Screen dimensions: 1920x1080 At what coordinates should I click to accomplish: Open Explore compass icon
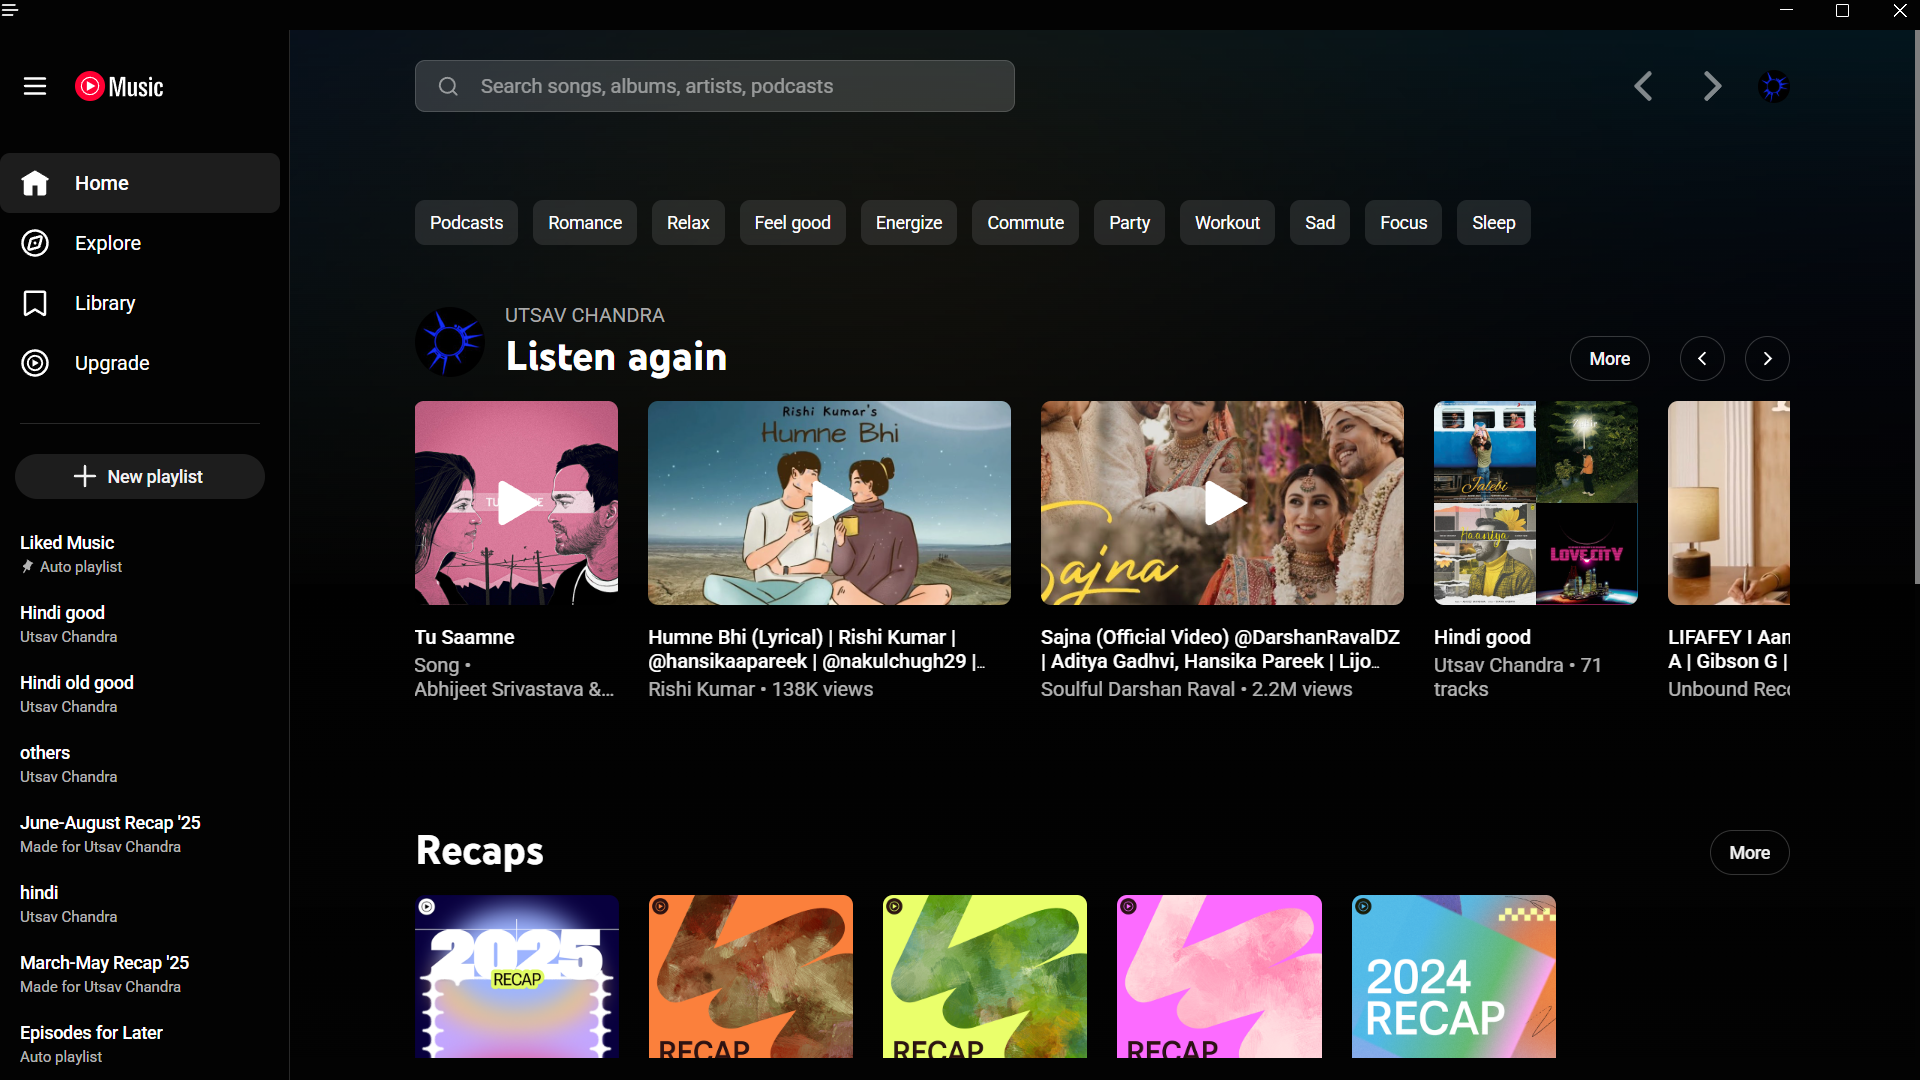35,243
